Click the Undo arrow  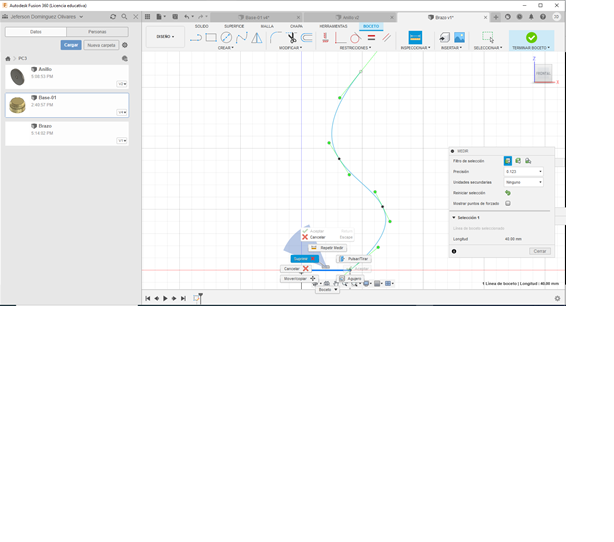coord(187,17)
